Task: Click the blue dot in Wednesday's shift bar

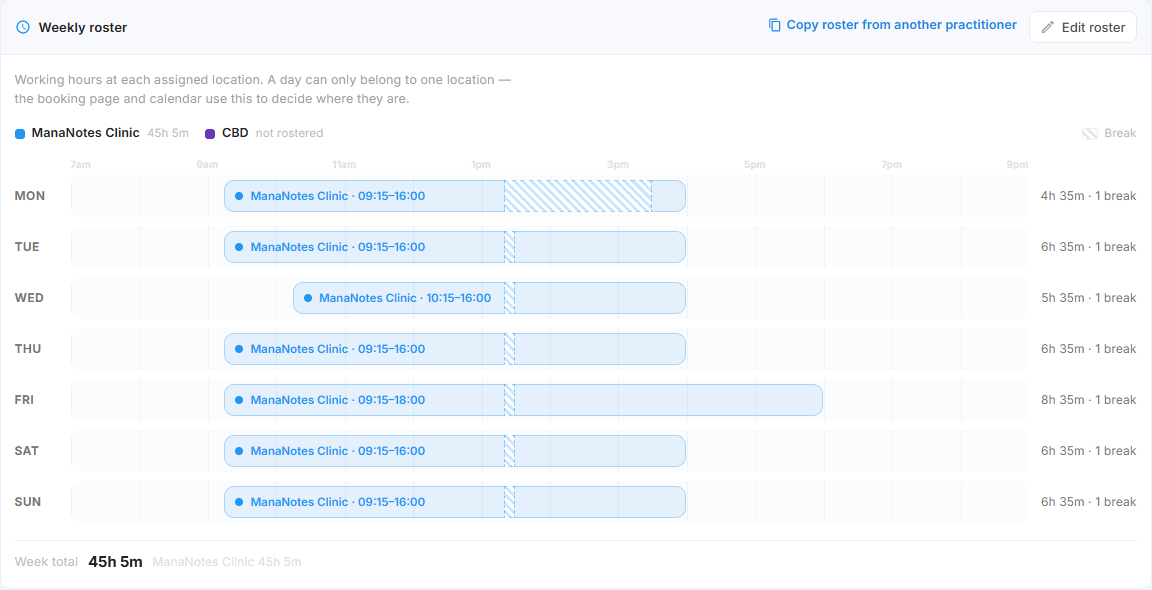Action: tap(308, 298)
